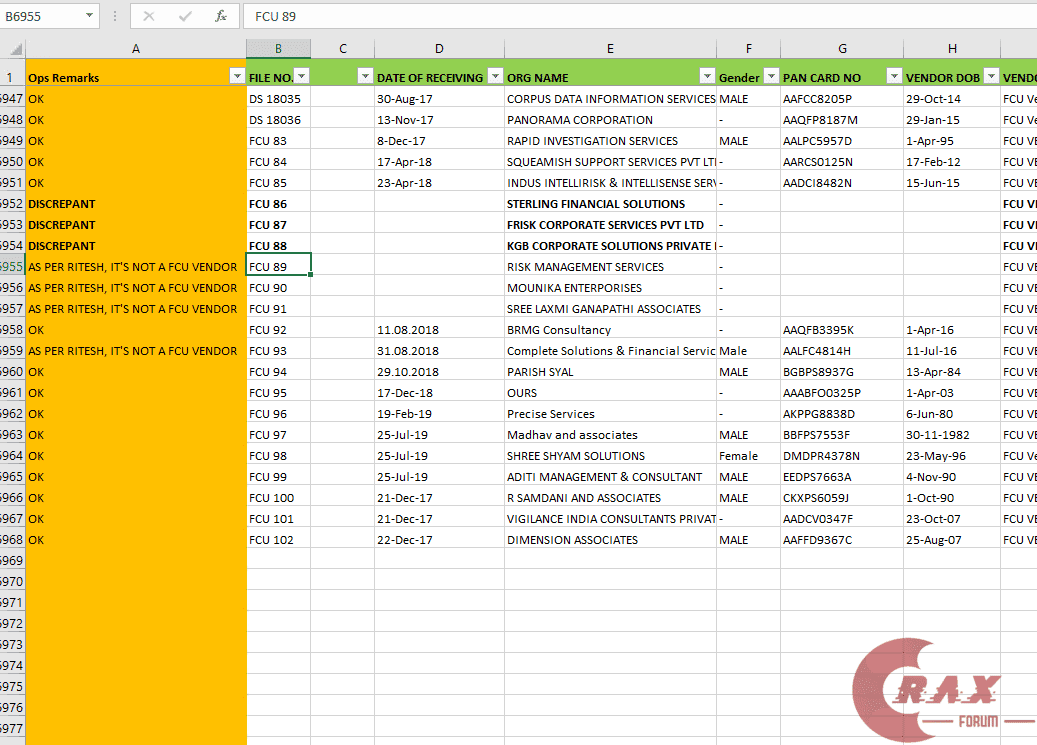Open the Ops Remarks filter dropdown
The image size is (1037, 745).
click(x=236, y=76)
